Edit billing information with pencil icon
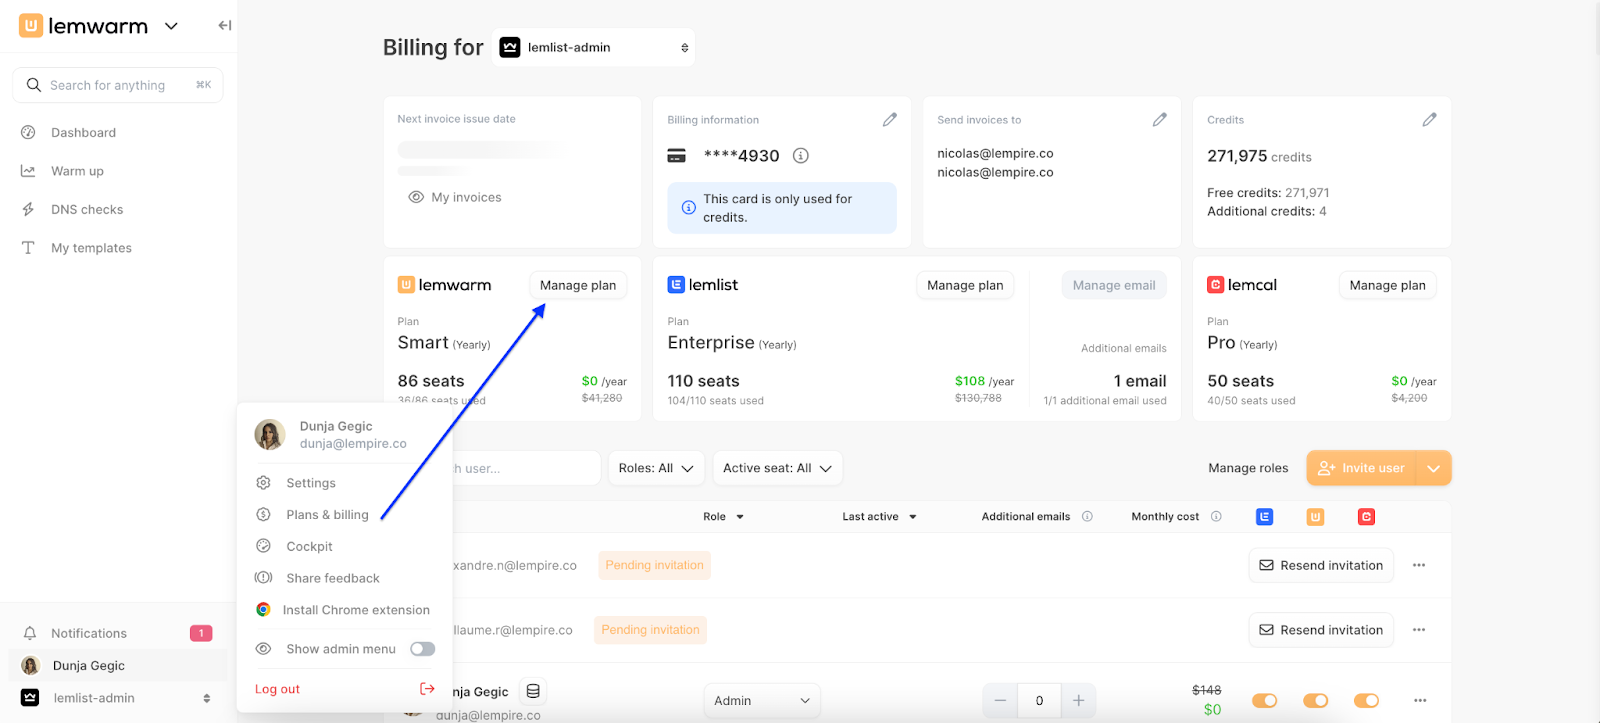The image size is (1600, 723). (889, 120)
